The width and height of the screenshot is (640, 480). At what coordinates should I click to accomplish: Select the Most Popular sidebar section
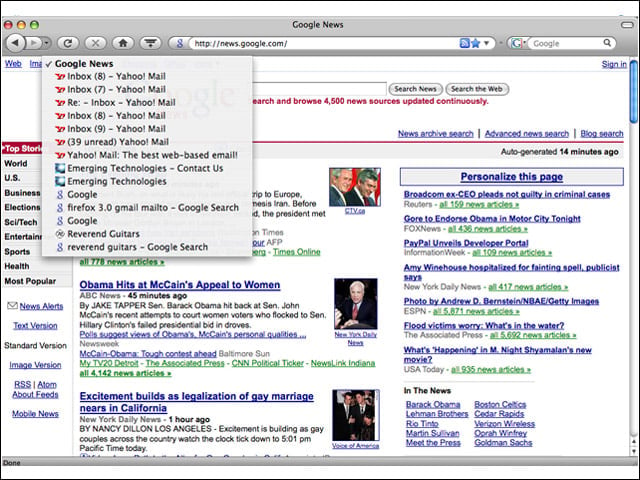(x=30, y=281)
